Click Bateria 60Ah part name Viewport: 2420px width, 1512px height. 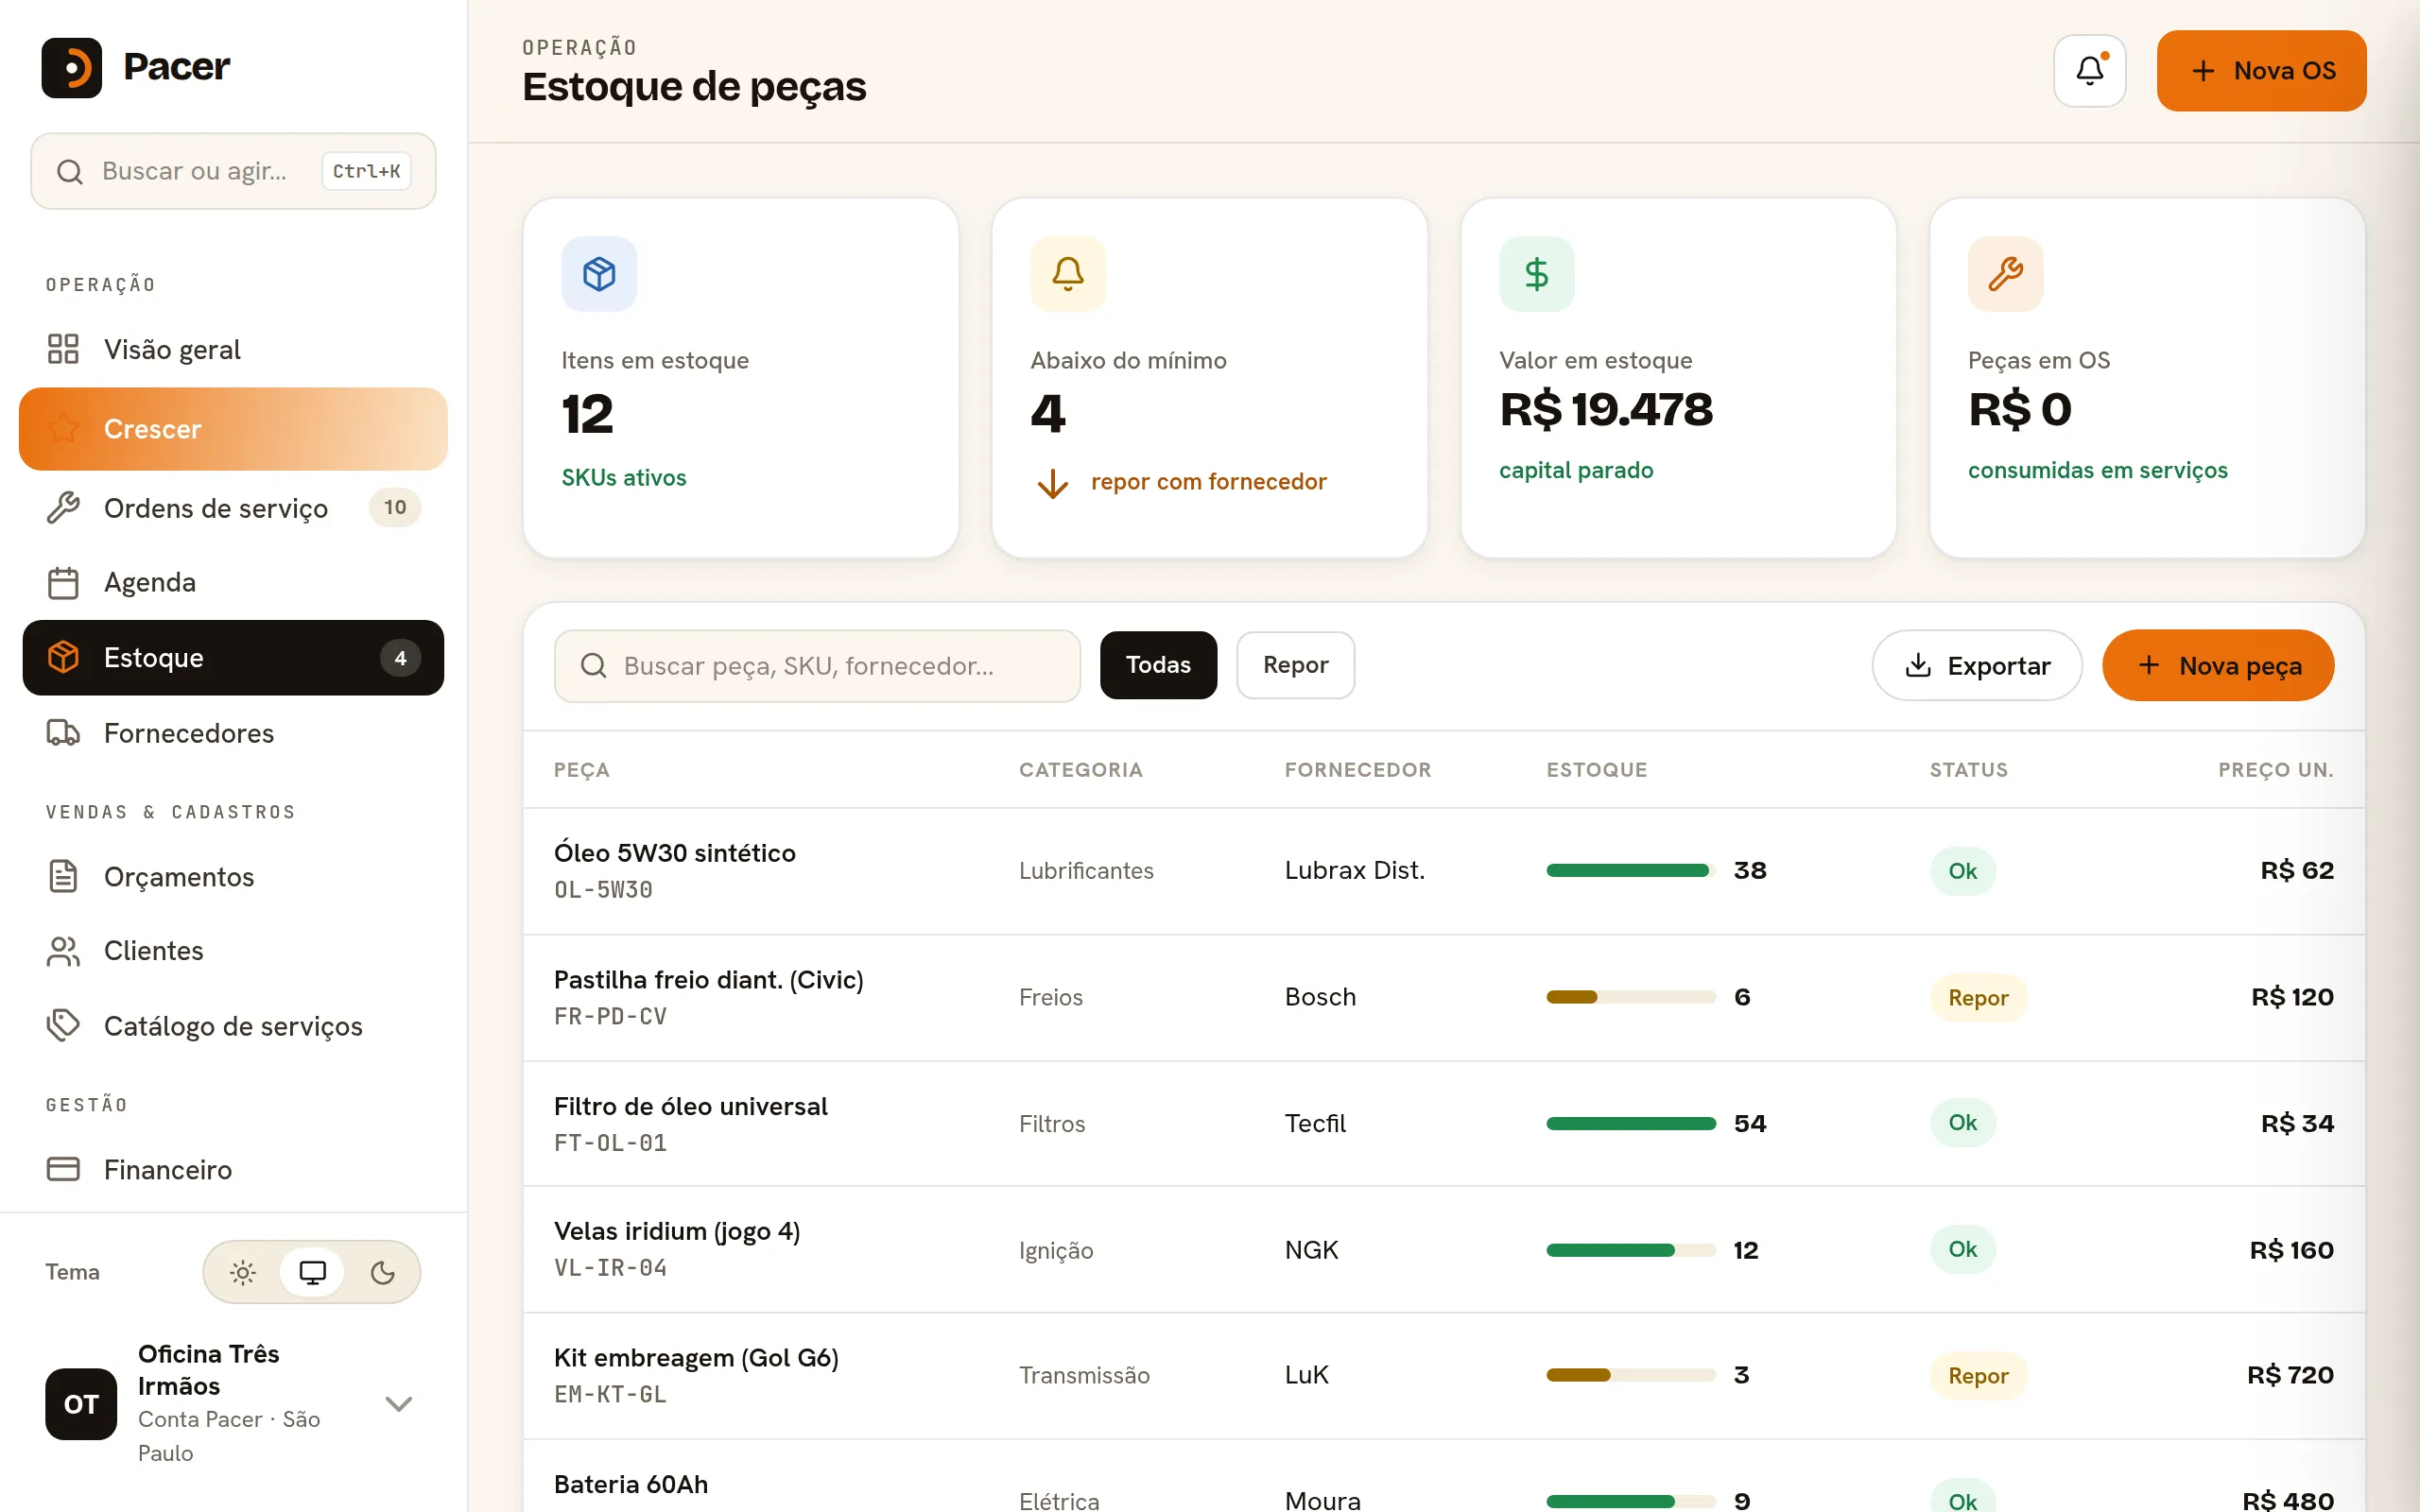631,1484
